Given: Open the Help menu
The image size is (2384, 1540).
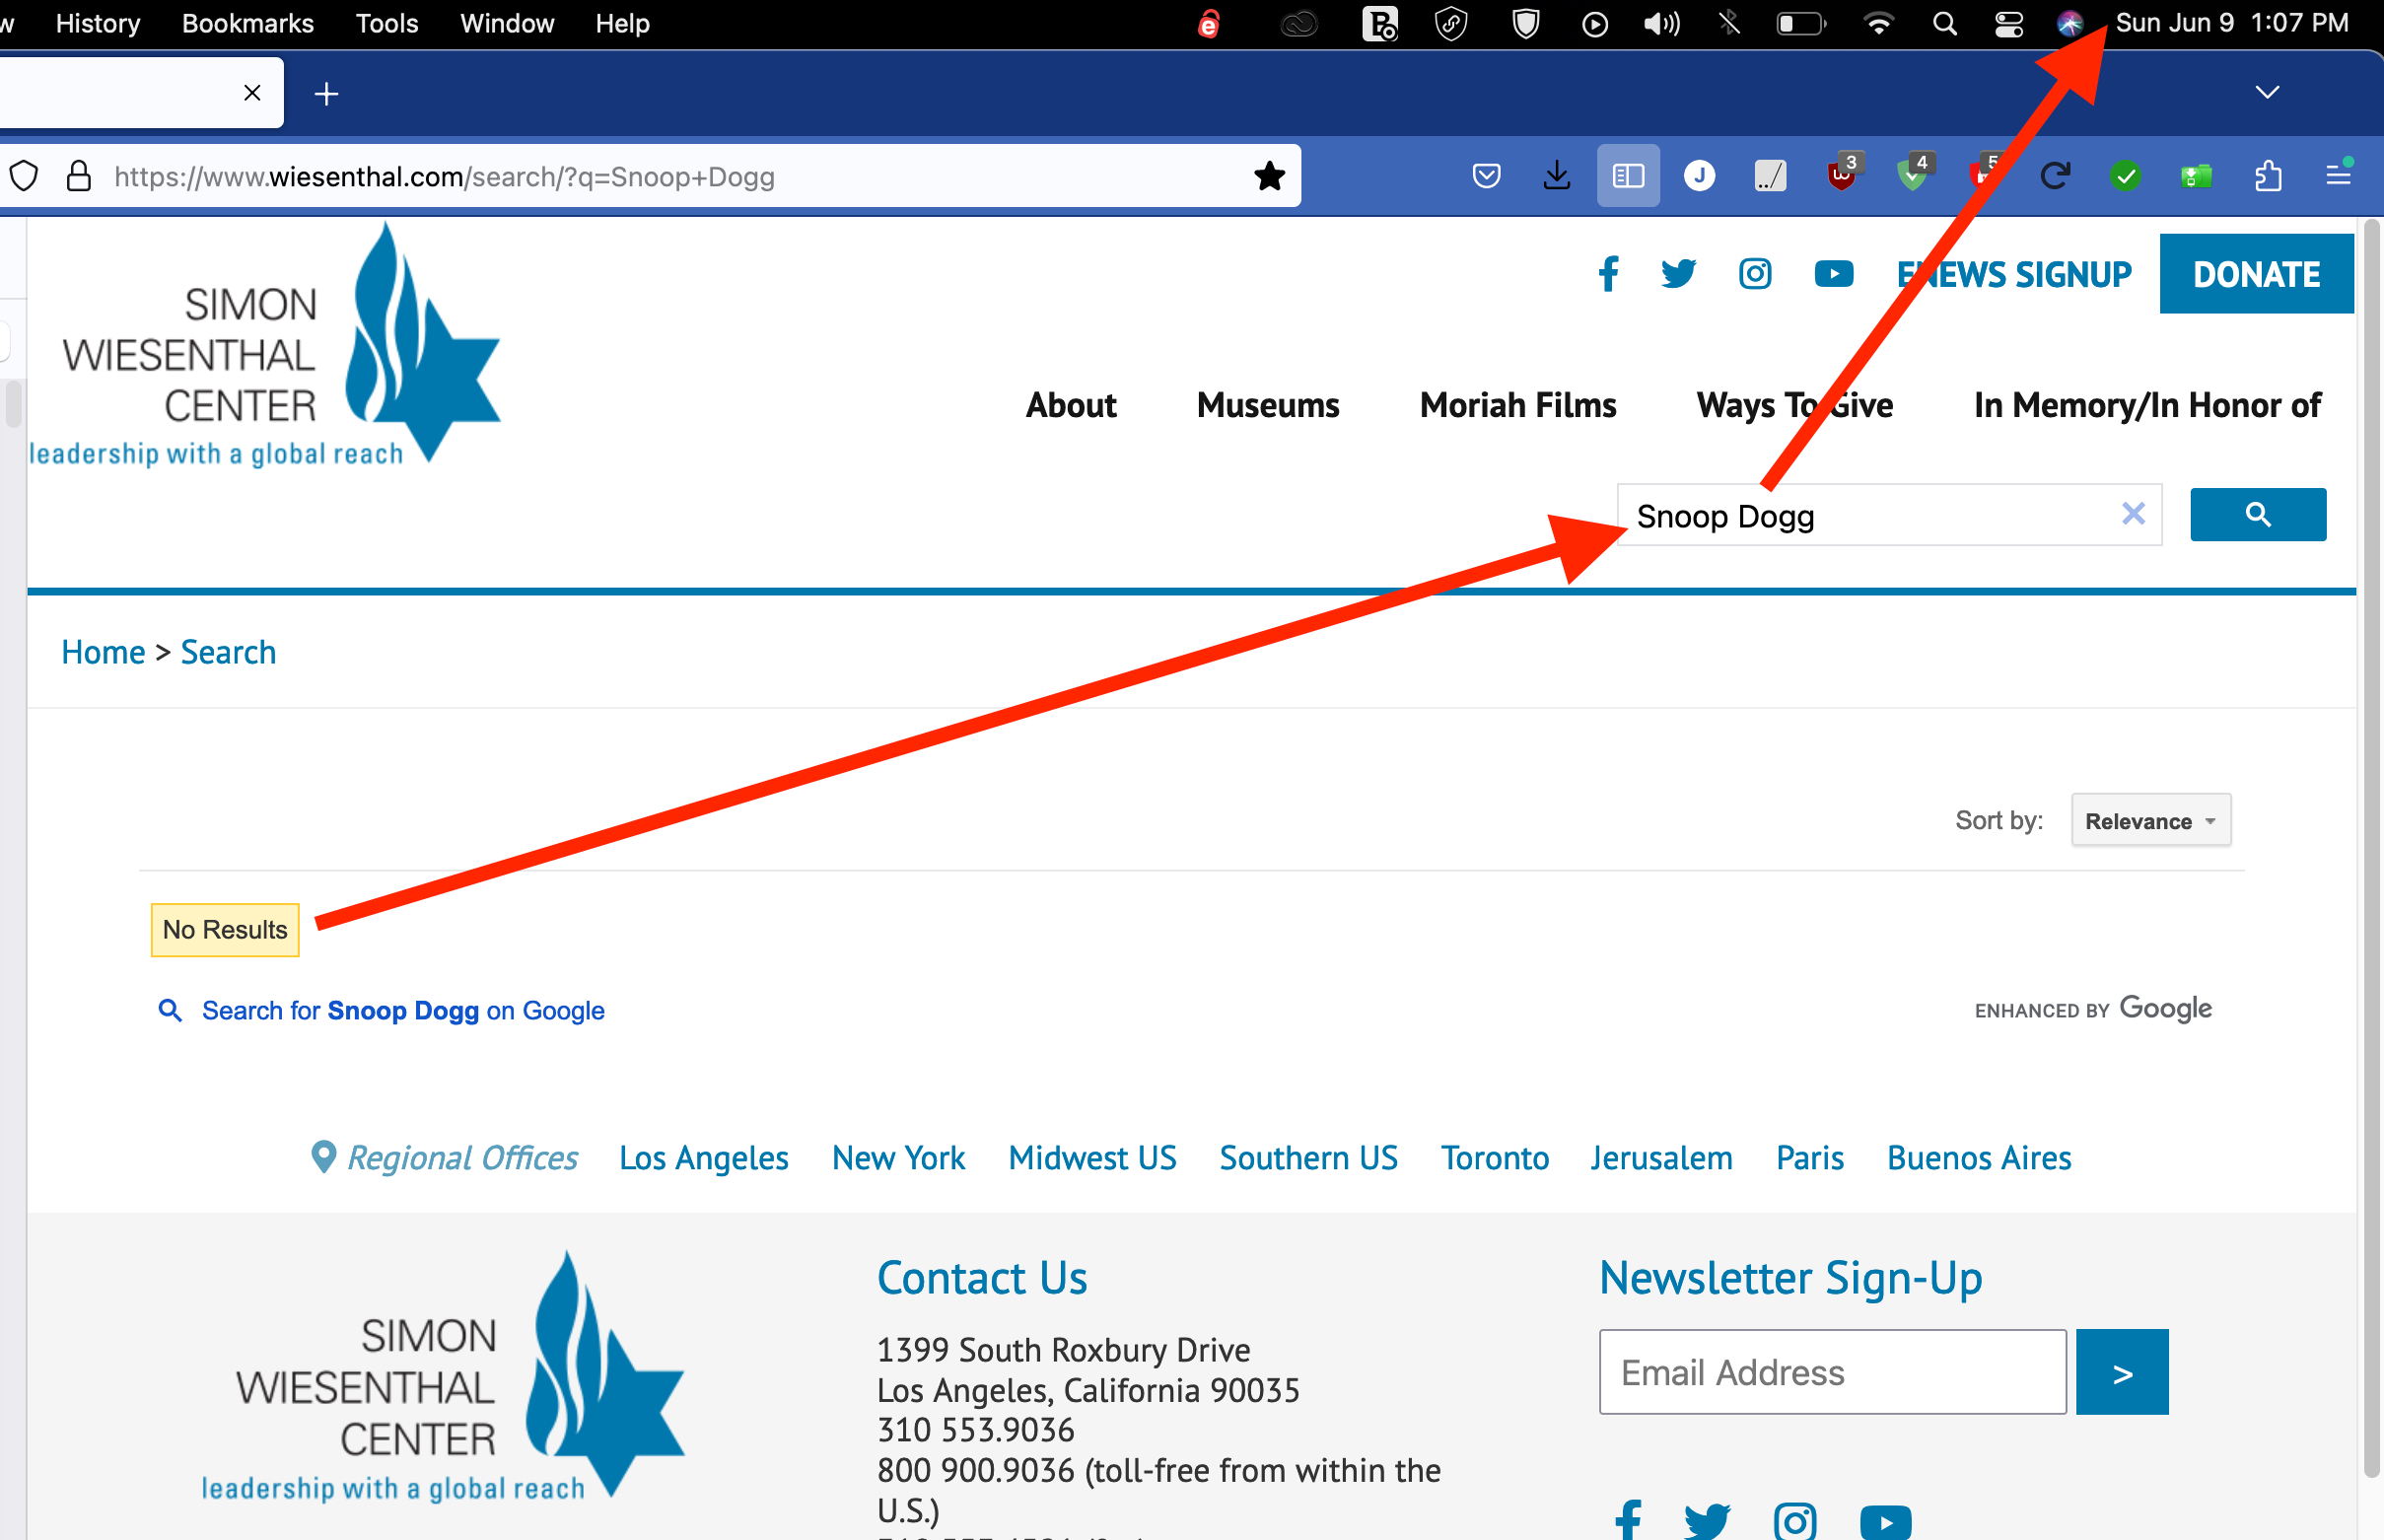Looking at the screenshot, I should point(622,23).
